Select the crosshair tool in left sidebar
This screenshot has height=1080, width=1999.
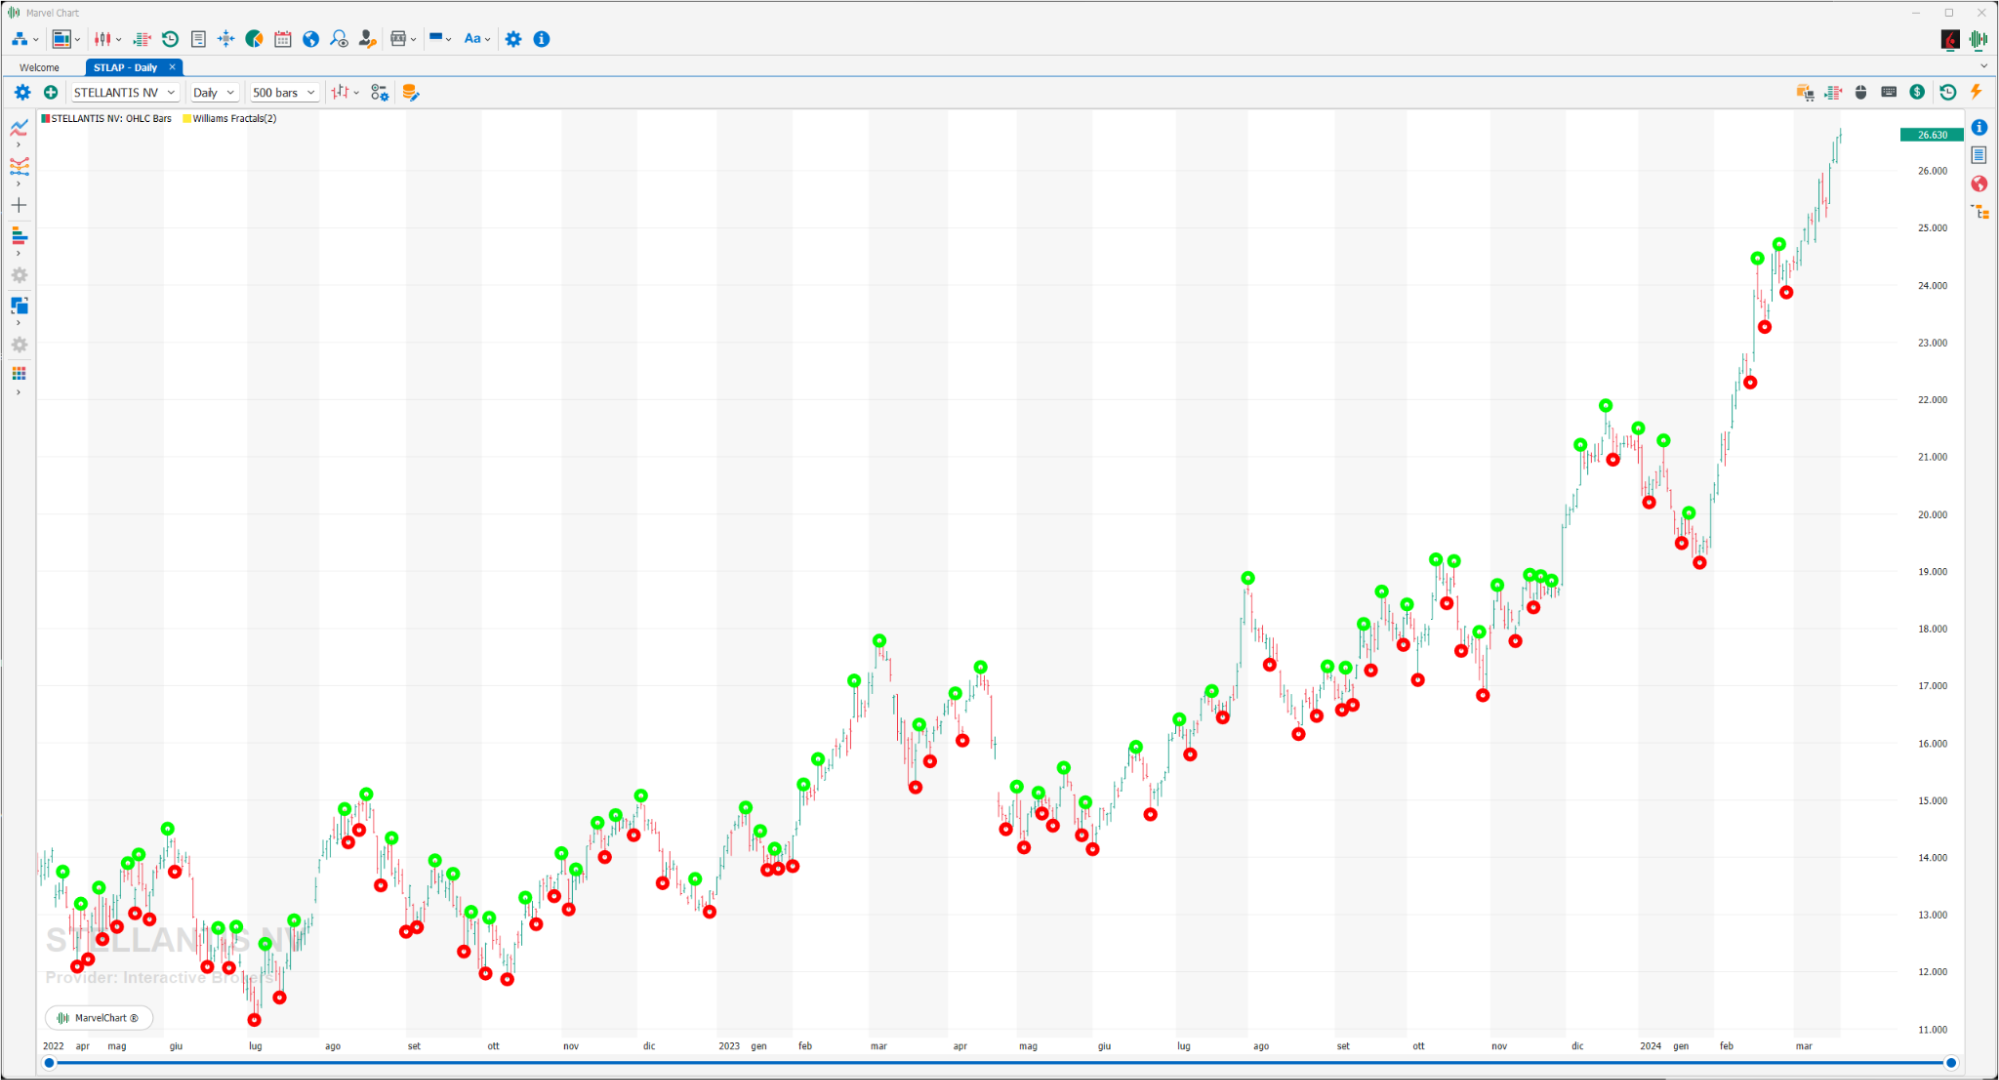pyautogui.click(x=19, y=205)
